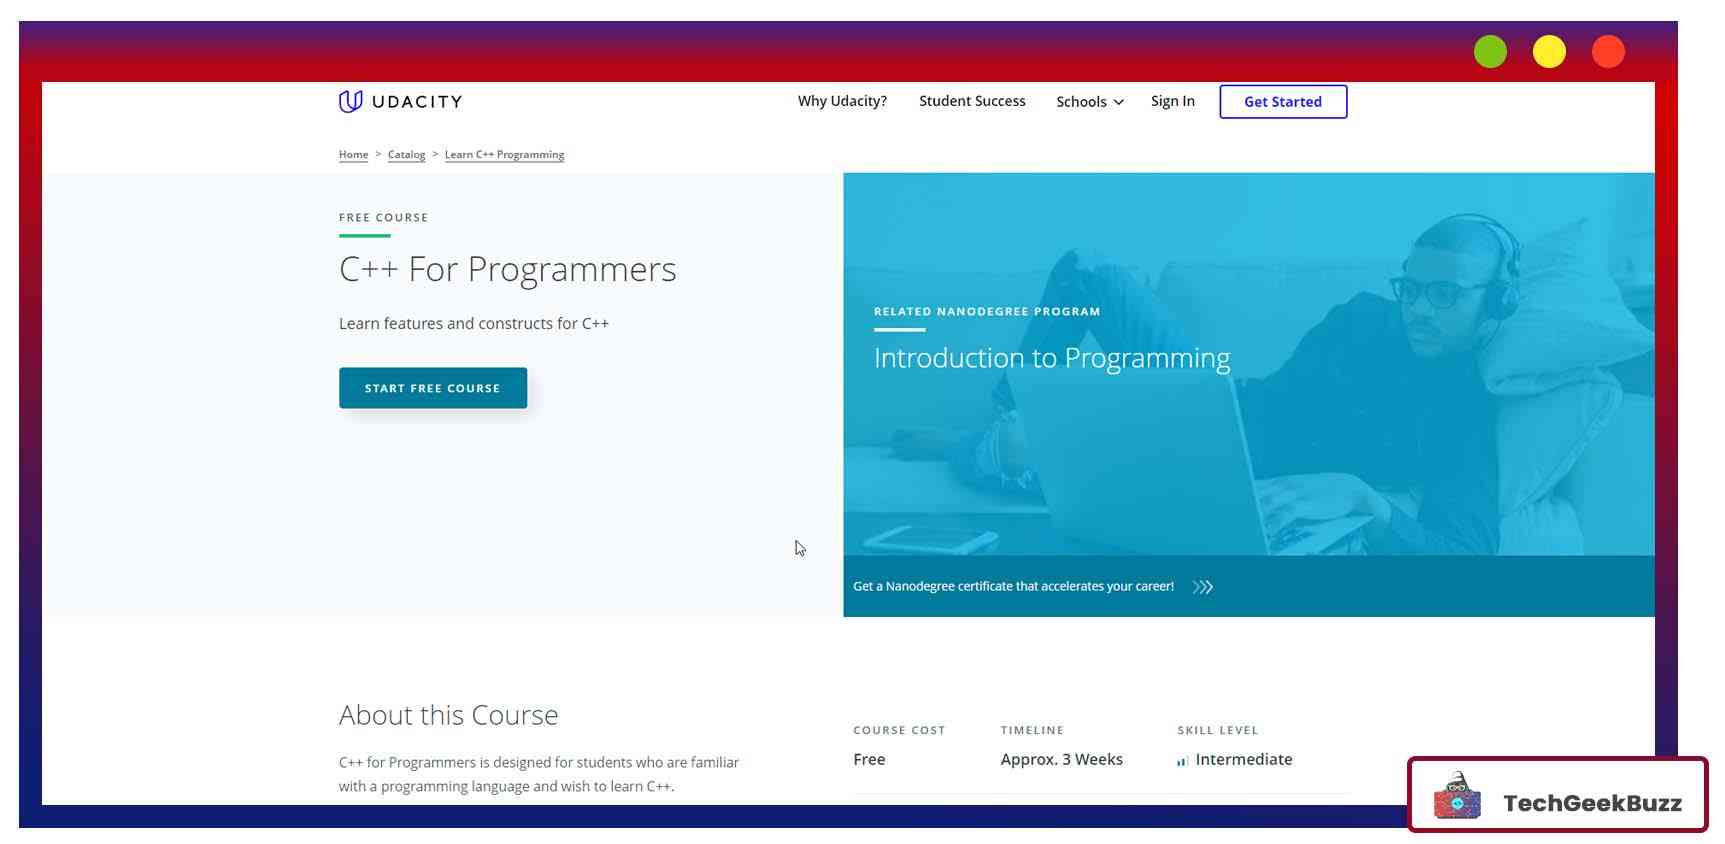Expand the Schools dropdown menu
The height and width of the screenshot is (844, 1725).
(x=1089, y=102)
